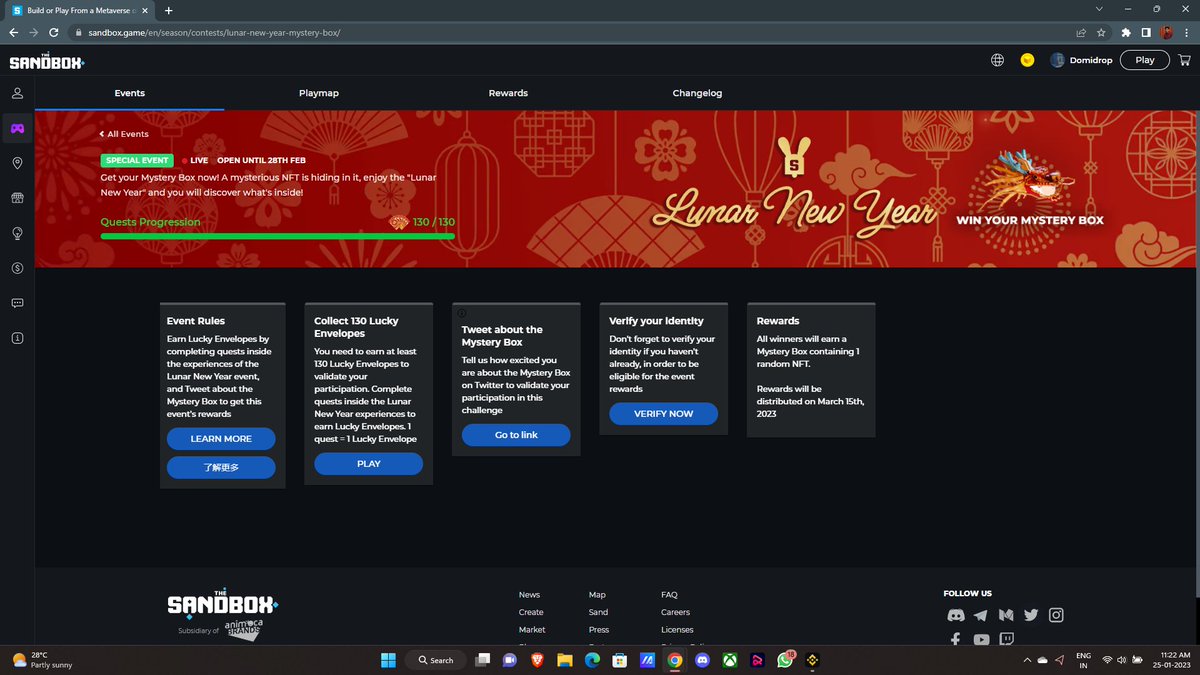Open the Press footer link
Screen dimensions: 1200x675
(x=599, y=630)
